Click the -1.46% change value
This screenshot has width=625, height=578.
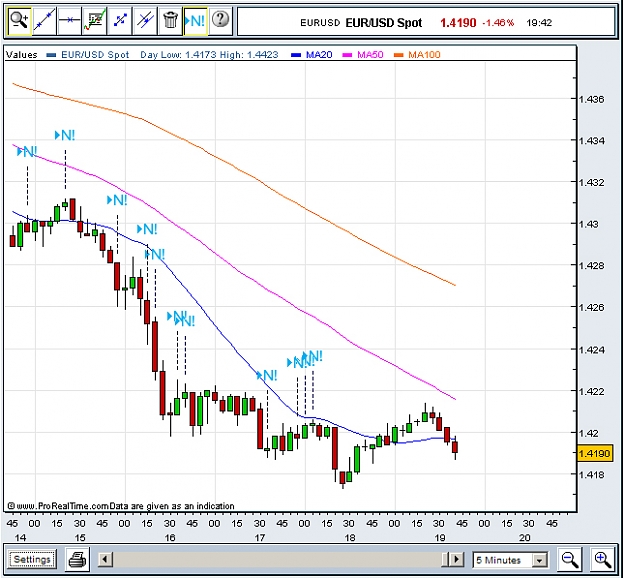click(498, 23)
